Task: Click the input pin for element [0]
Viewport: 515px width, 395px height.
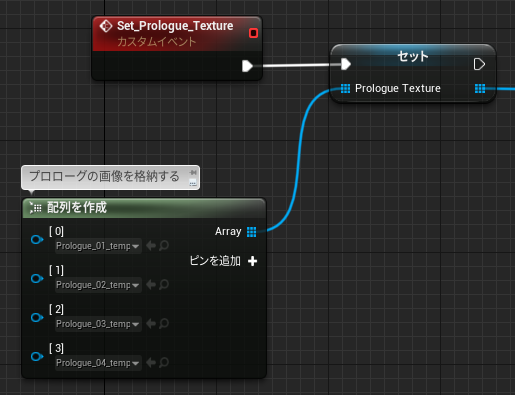Action: tap(37, 239)
